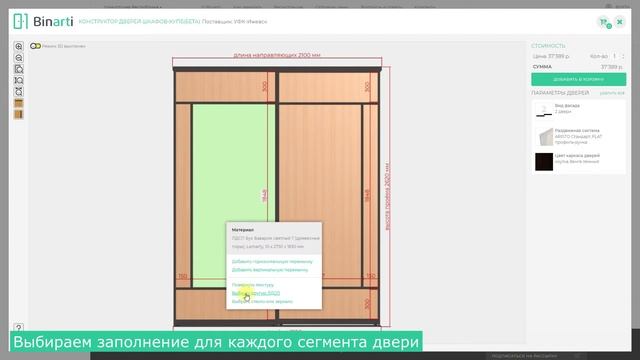Choose Add horizontal crossbar in popup

point(272,261)
